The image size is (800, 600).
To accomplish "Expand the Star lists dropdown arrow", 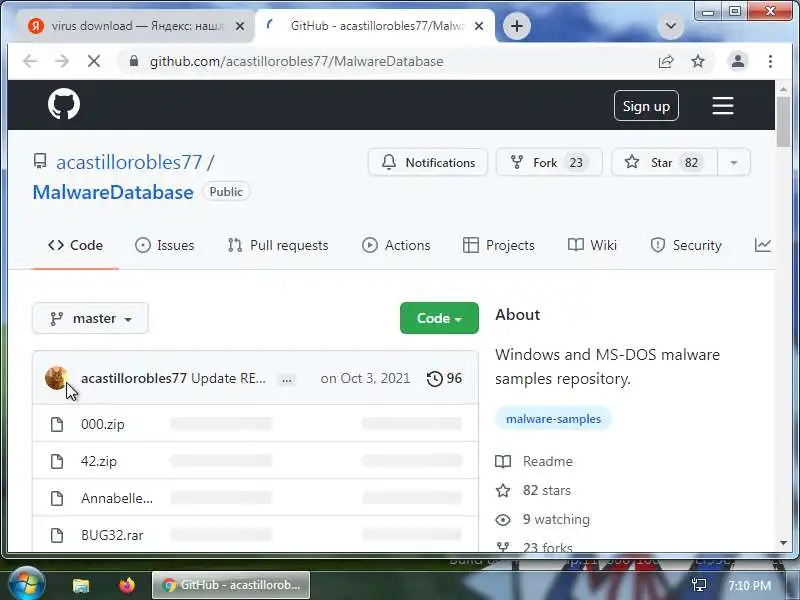I will tap(734, 162).
